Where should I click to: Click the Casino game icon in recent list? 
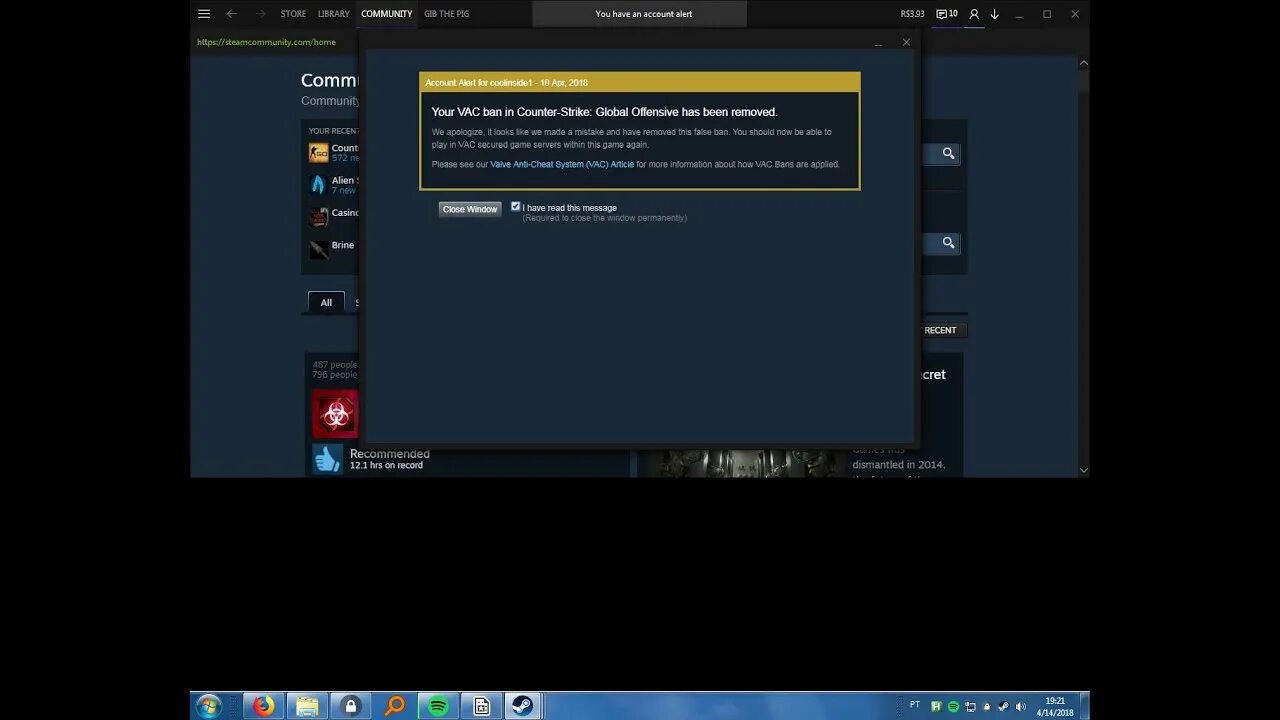click(x=318, y=217)
